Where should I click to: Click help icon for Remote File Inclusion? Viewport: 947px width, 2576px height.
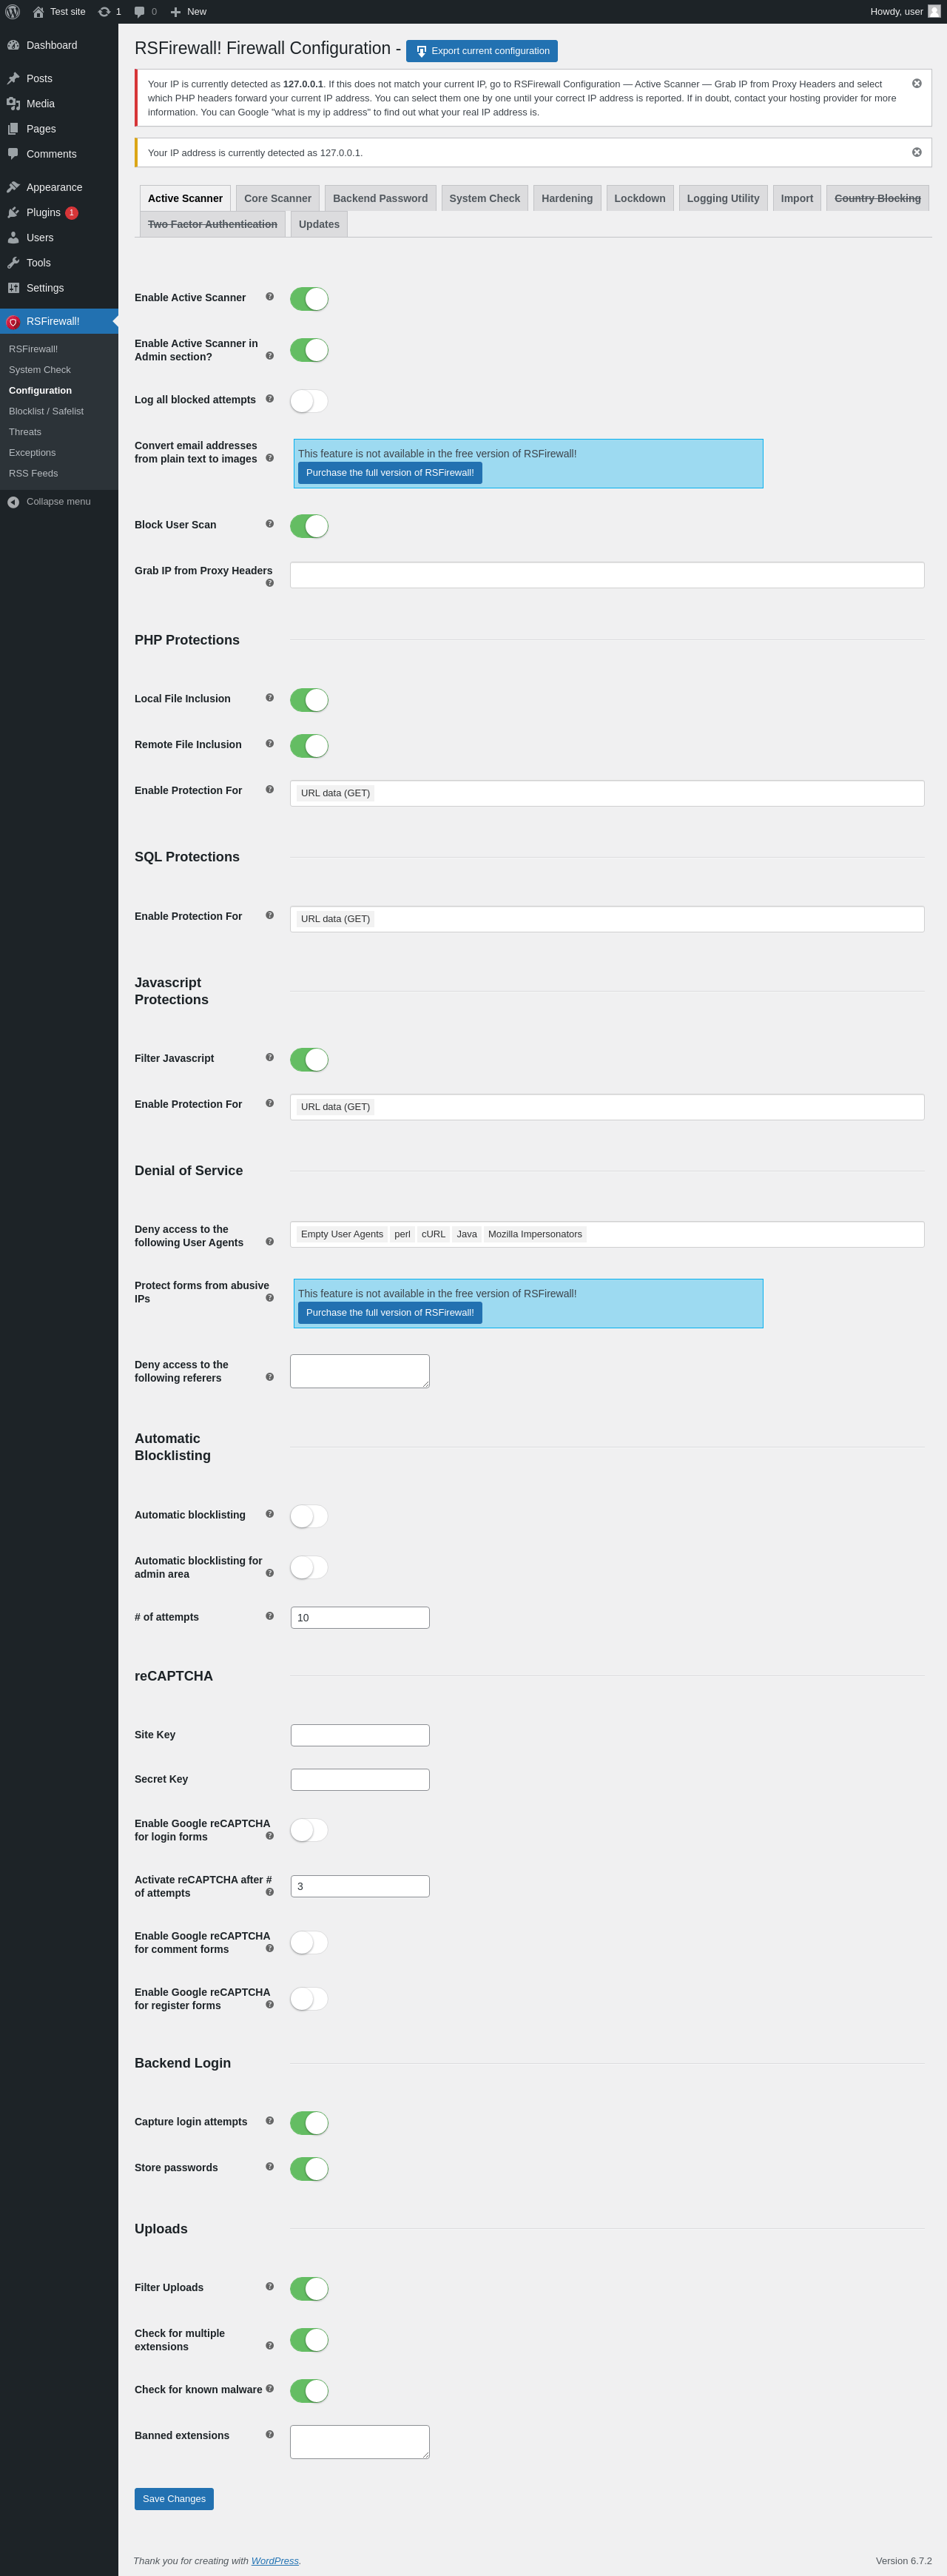pyautogui.click(x=269, y=743)
